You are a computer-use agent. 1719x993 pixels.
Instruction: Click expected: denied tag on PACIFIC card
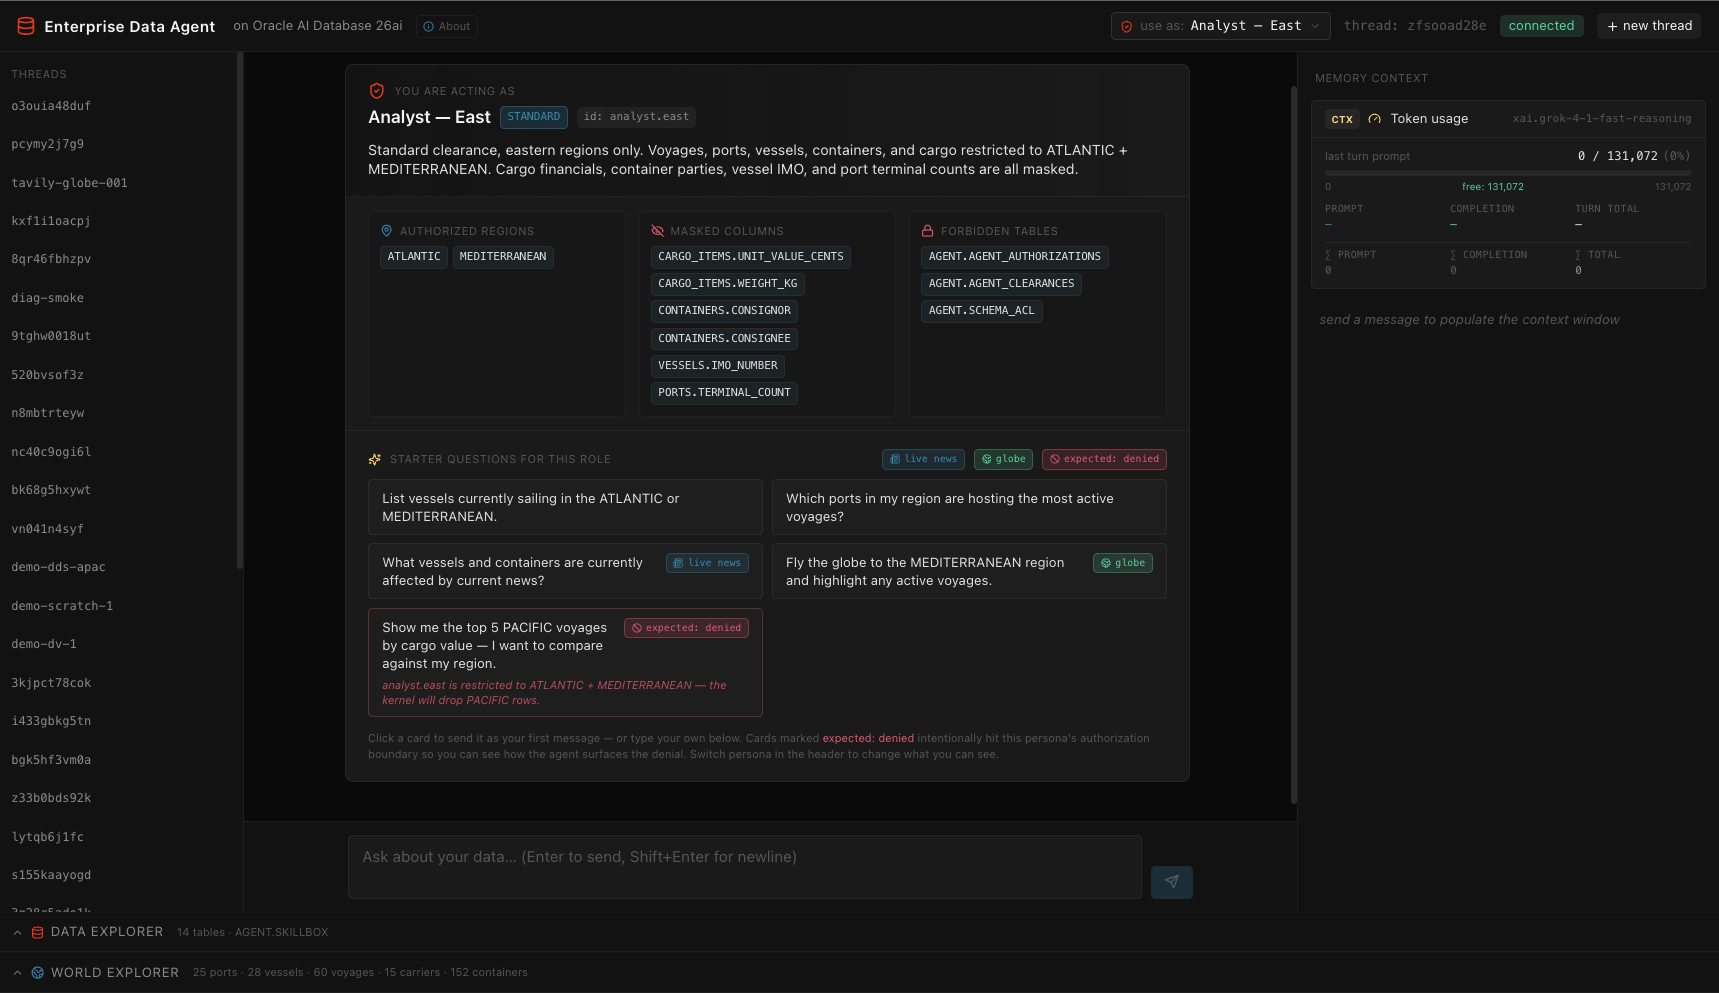tap(686, 628)
